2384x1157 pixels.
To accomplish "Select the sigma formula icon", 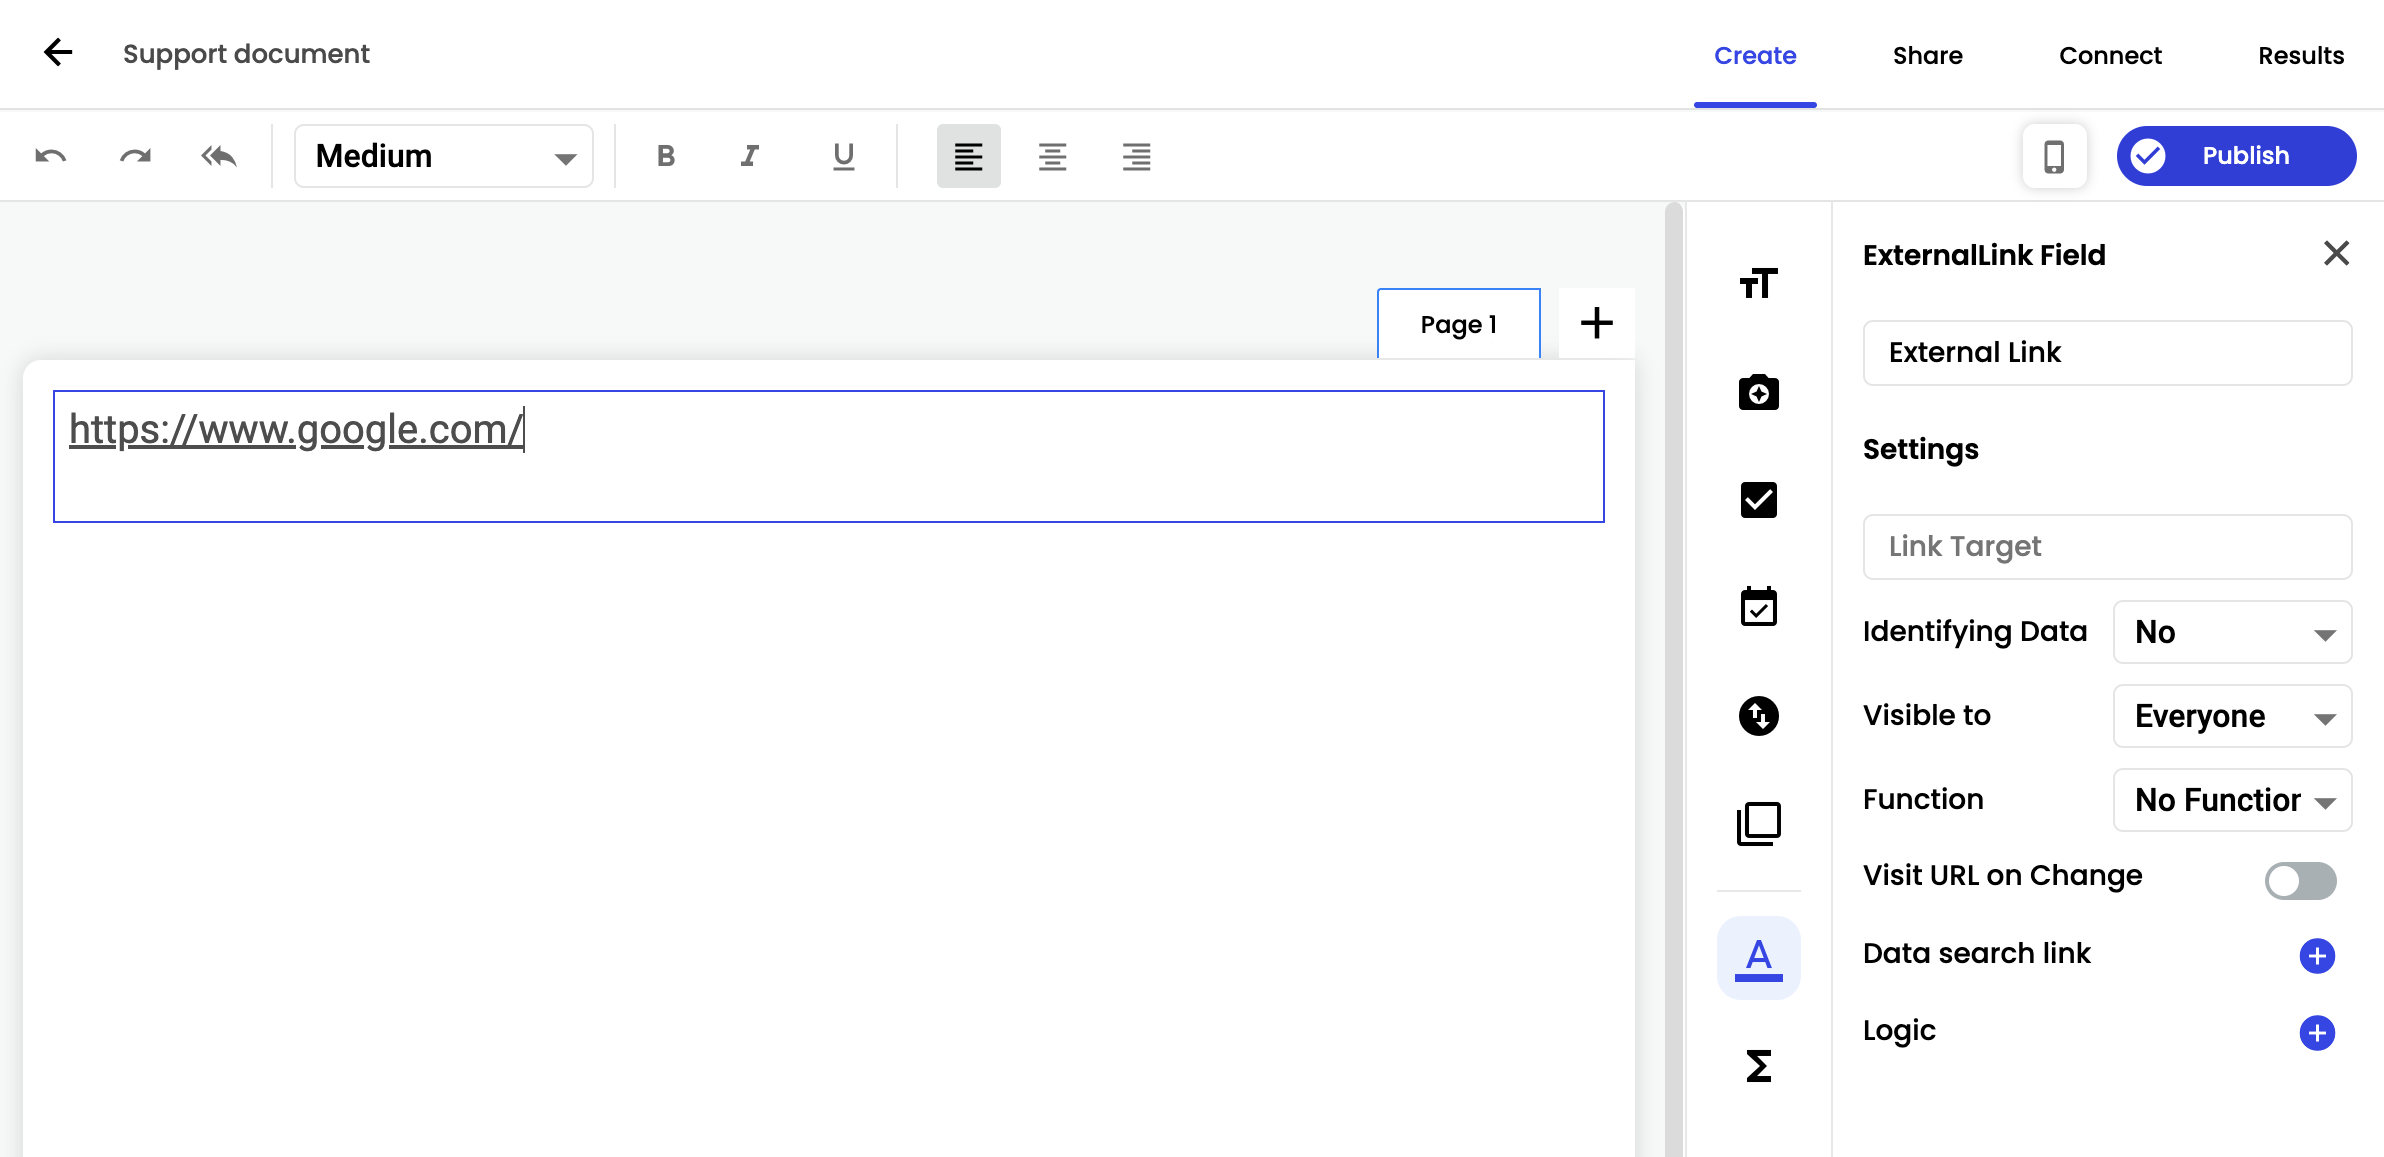I will coord(1758,1066).
